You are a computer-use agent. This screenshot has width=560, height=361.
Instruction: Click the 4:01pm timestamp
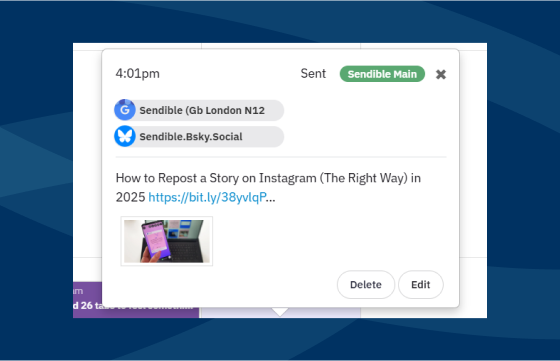pos(138,74)
